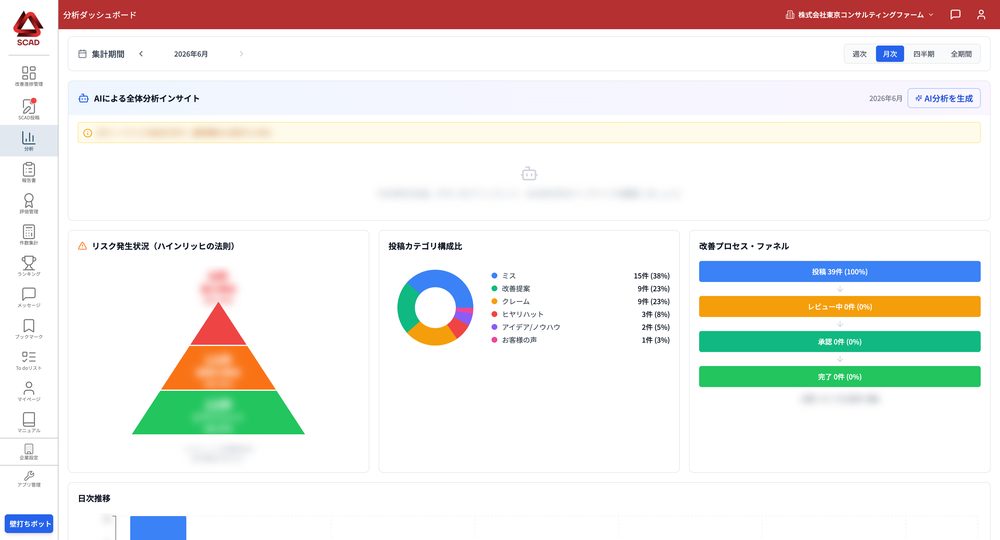Click the red ヒヤリハット legend dot

(x=494, y=314)
